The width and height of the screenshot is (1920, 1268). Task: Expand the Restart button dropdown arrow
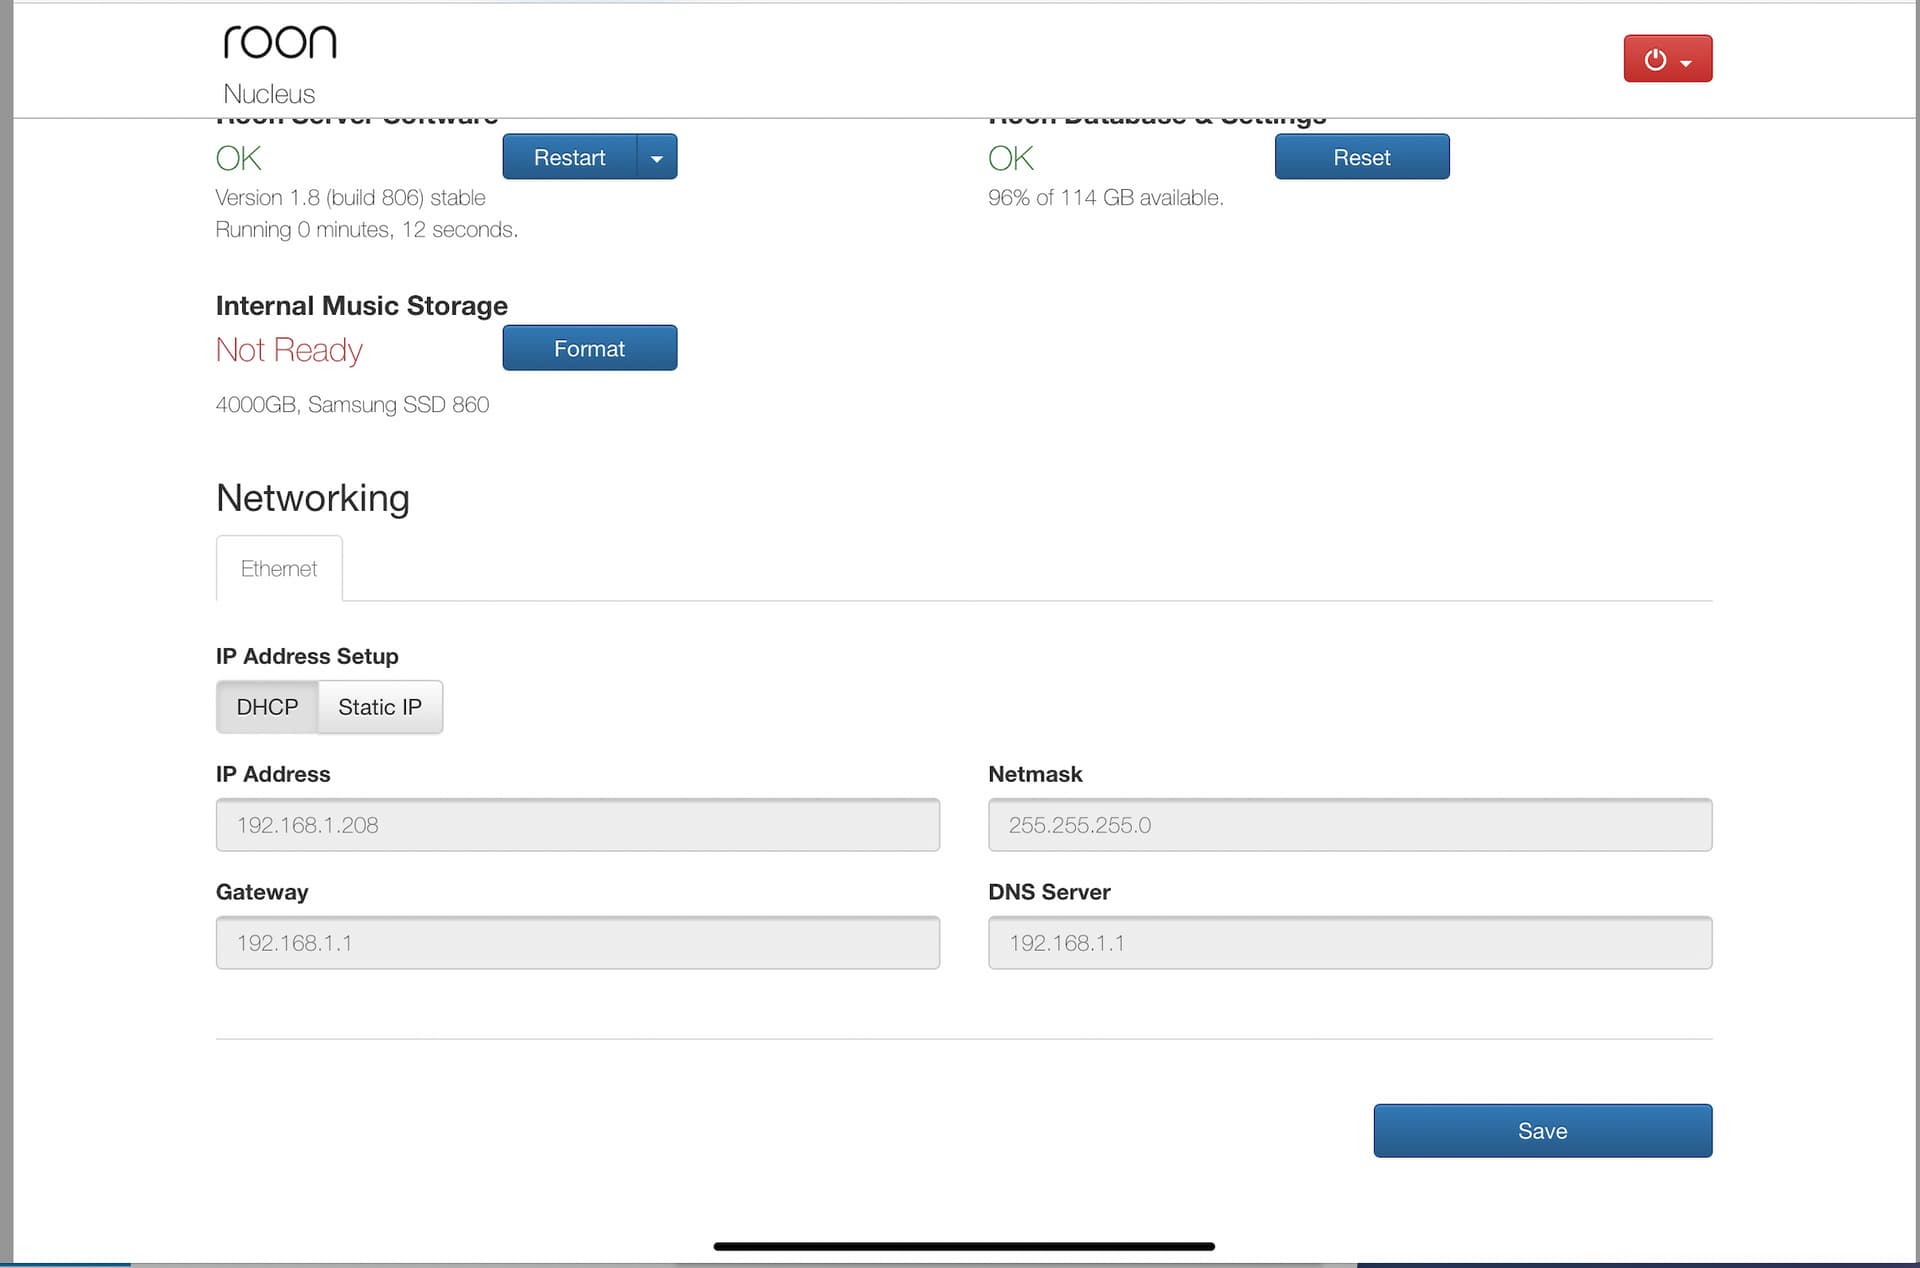(657, 157)
